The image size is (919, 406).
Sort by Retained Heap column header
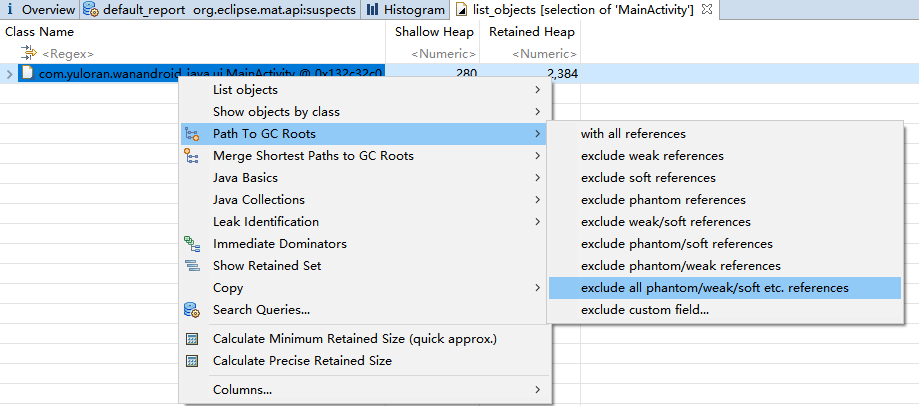(531, 32)
